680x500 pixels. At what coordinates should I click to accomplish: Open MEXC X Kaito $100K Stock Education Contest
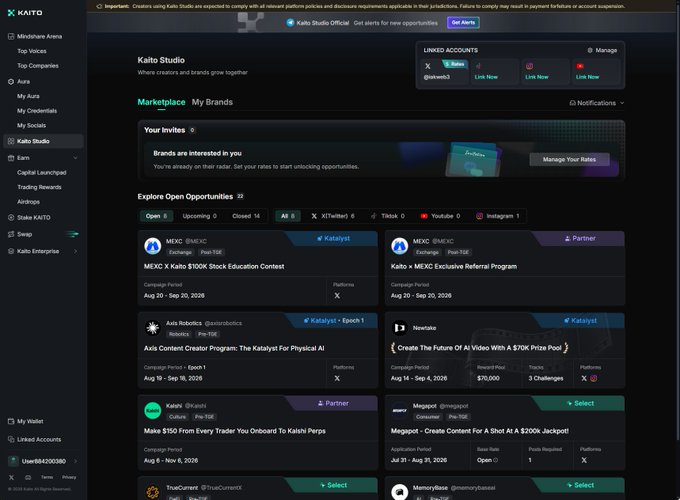(x=214, y=267)
